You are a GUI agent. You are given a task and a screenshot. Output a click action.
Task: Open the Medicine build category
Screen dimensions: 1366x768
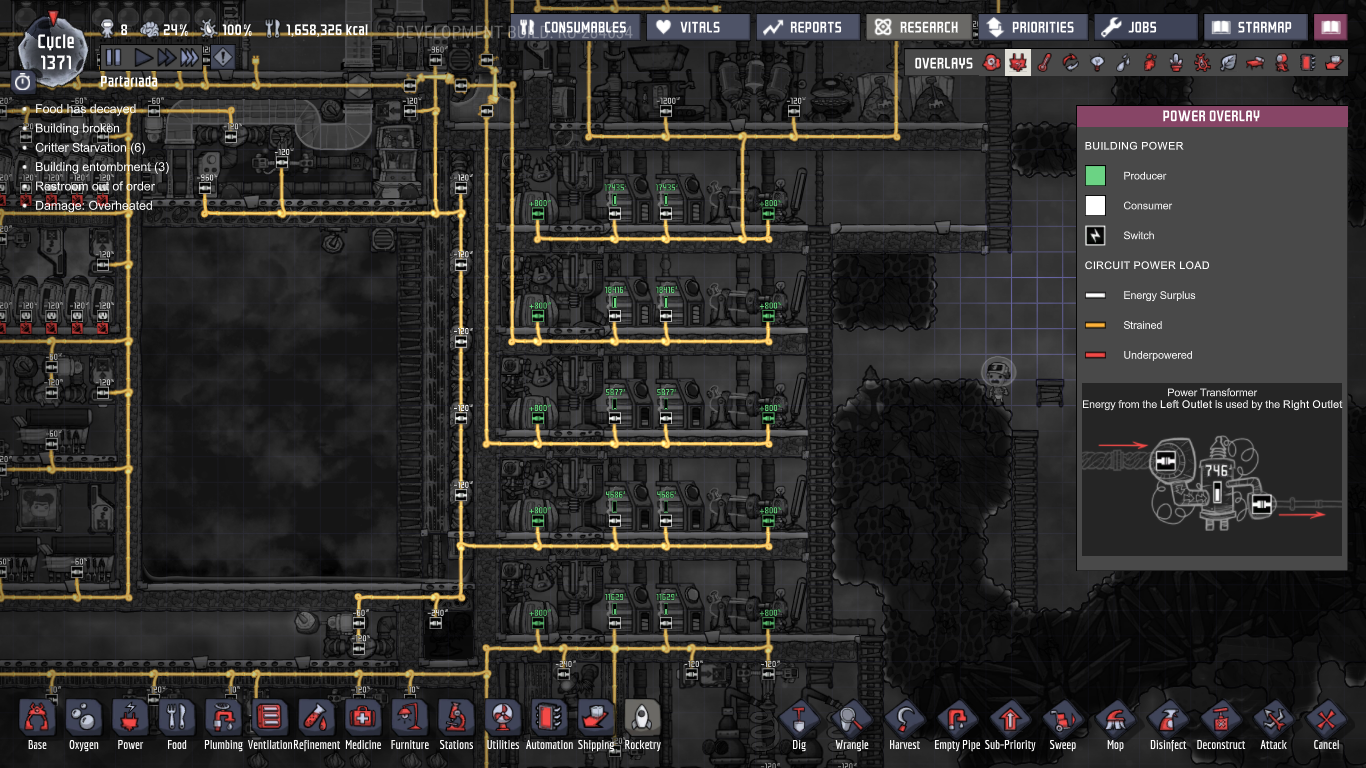click(363, 724)
